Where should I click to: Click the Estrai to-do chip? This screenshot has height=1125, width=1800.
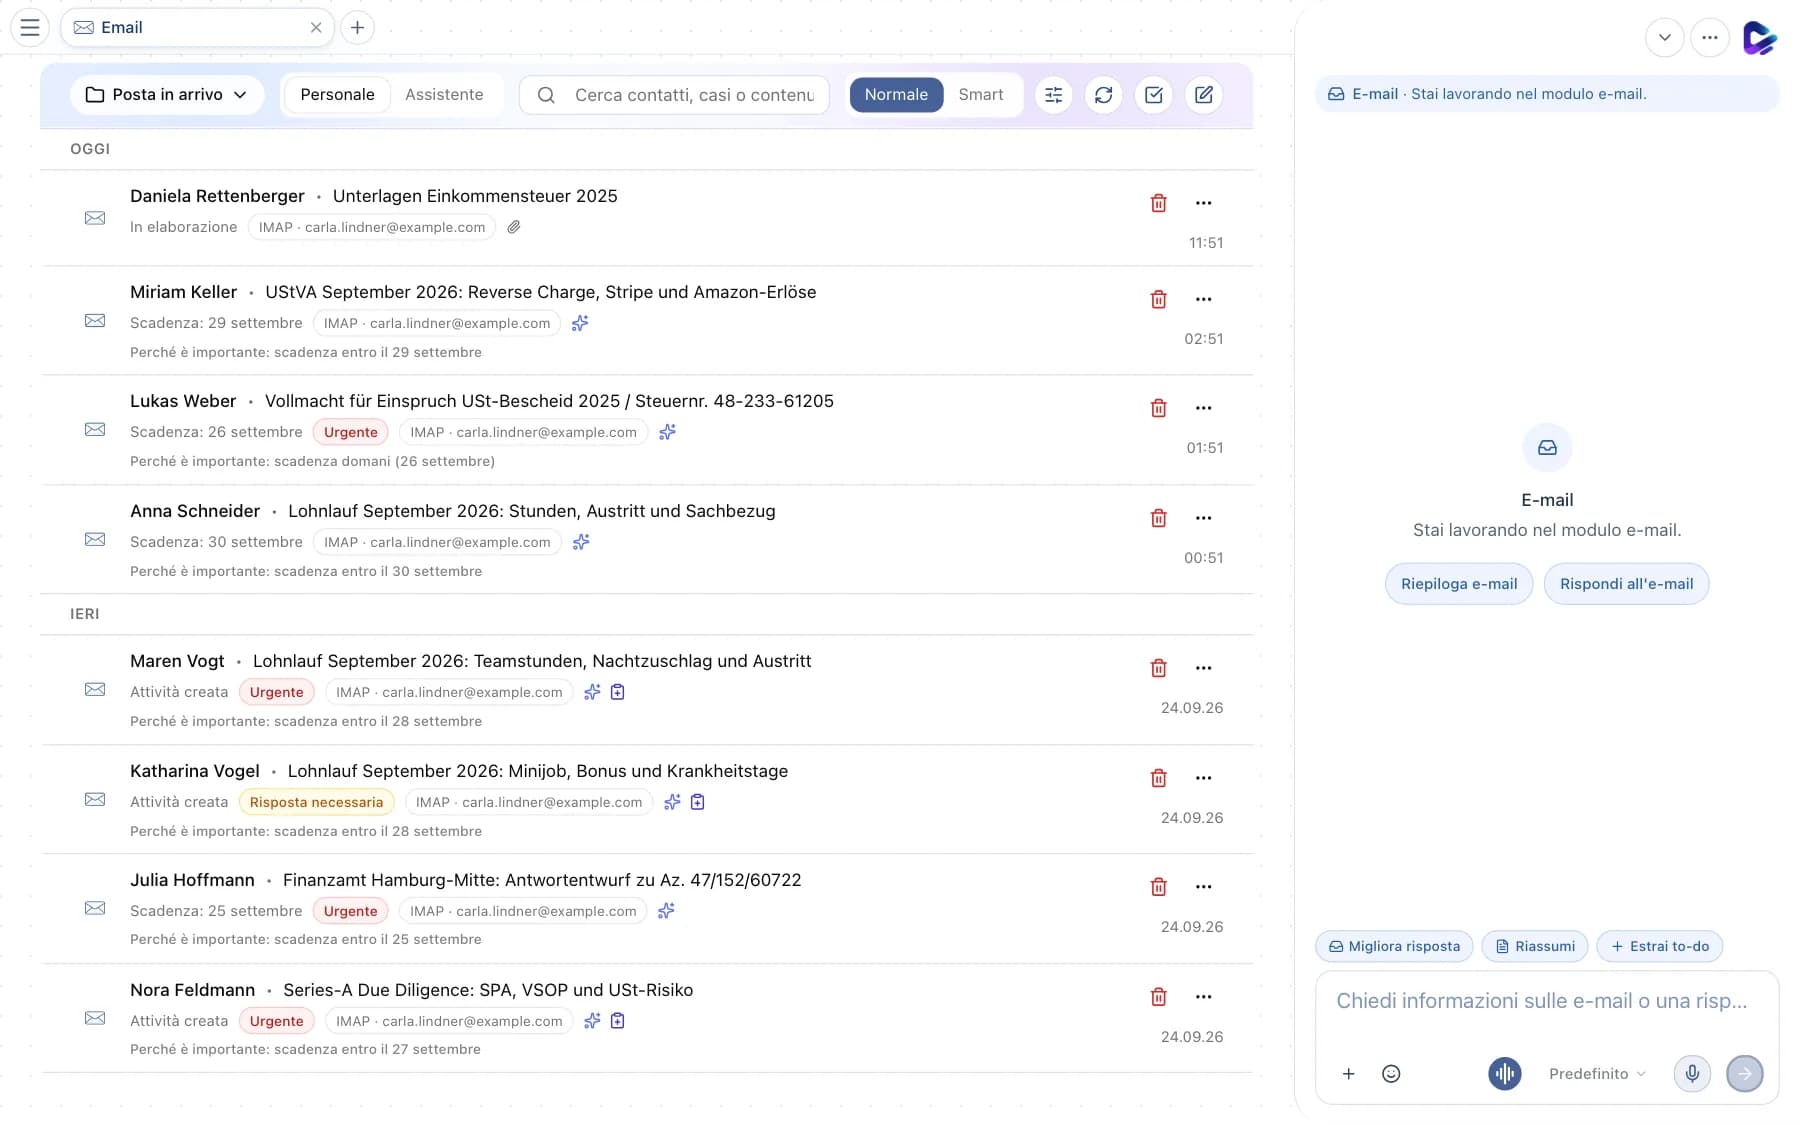point(1659,946)
